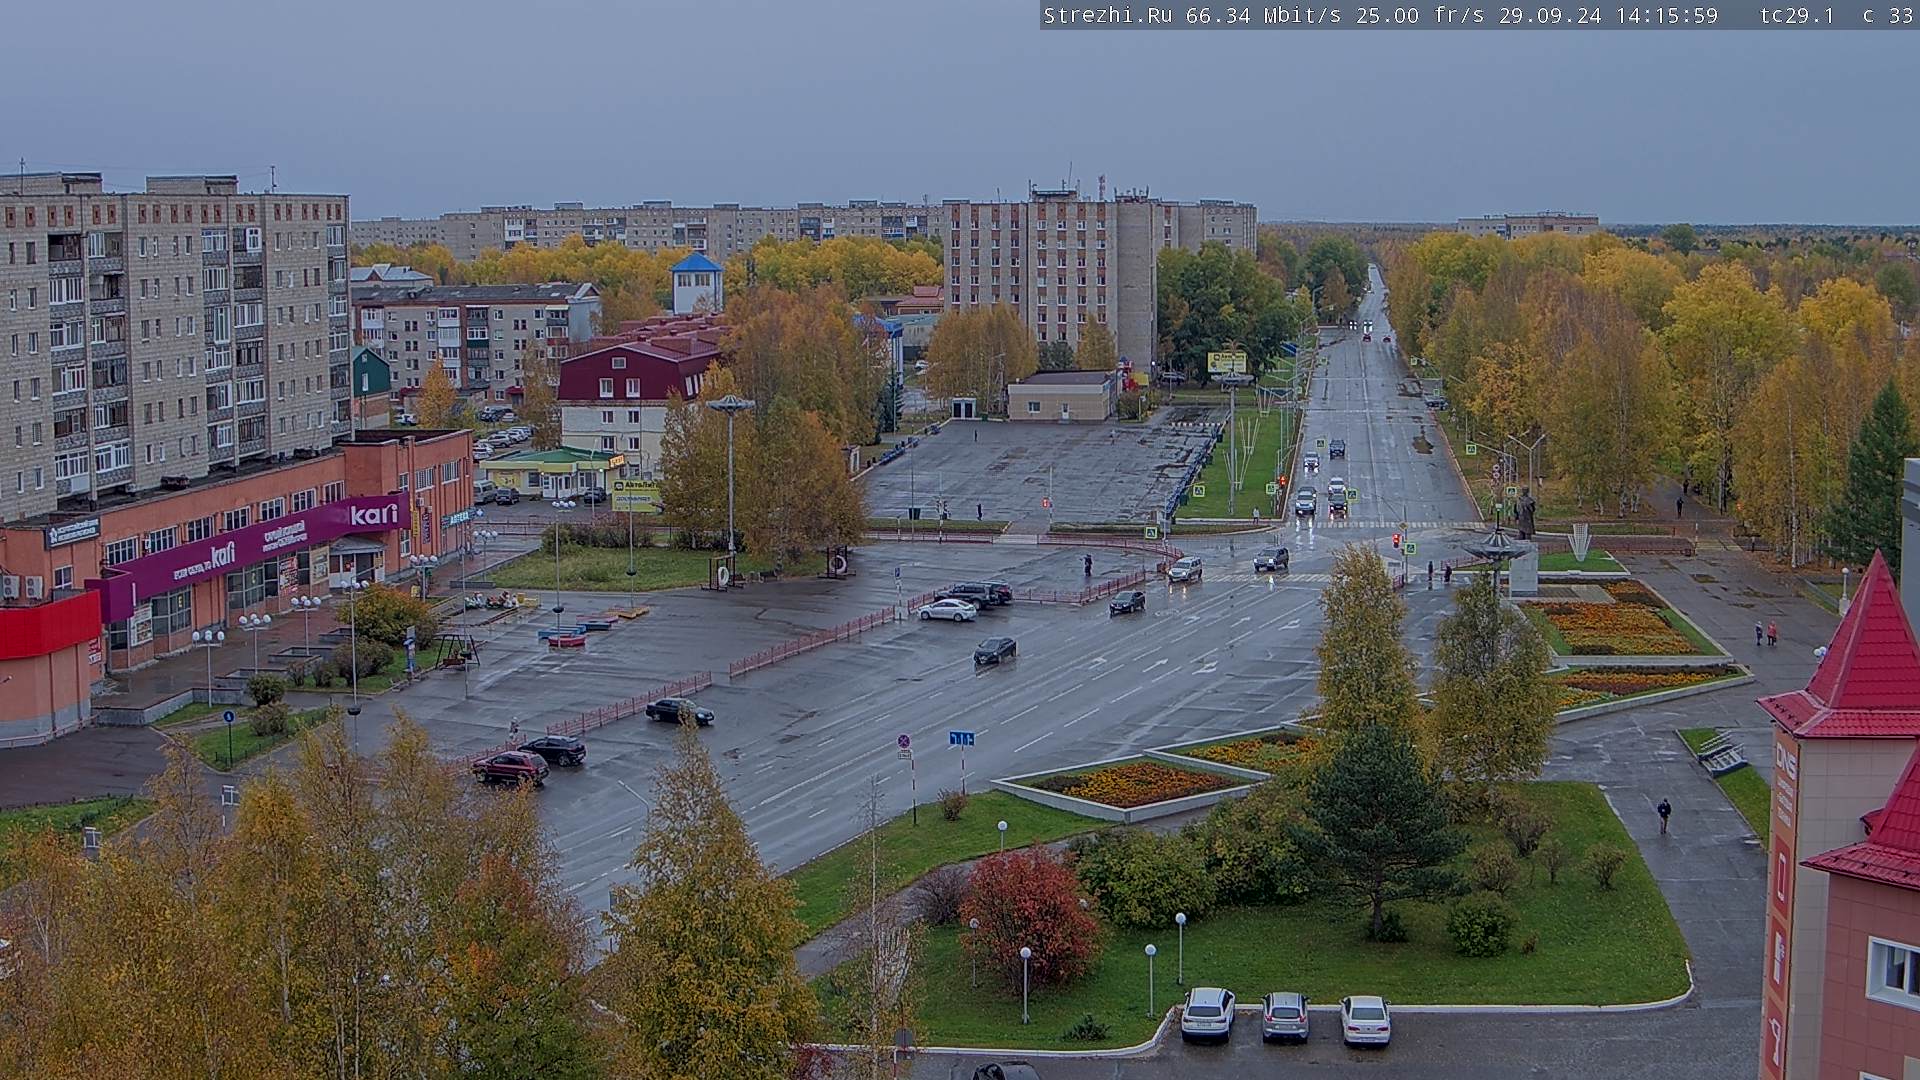This screenshot has height=1080, width=1920.
Task: Click the 29.09.24 date stamp
Action: (x=1549, y=15)
